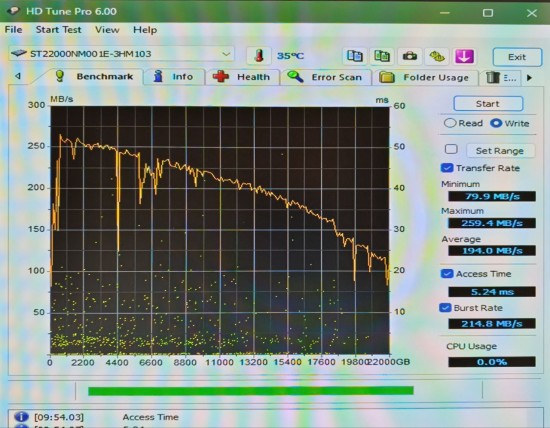Viewport: 550px width, 428px height.
Task: Enable the Set Range checkbox
Action: coord(451,149)
